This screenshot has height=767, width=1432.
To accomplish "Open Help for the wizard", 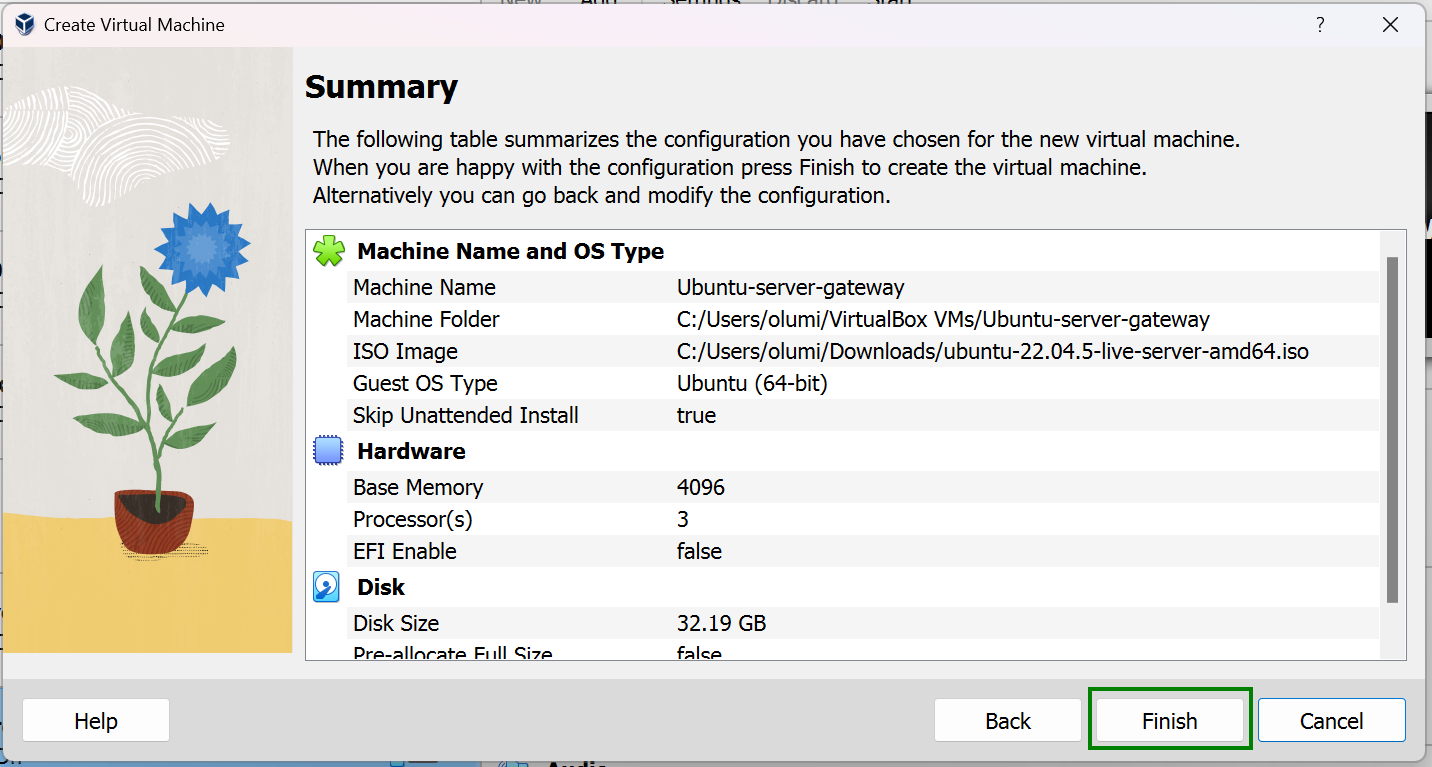I will coord(96,720).
